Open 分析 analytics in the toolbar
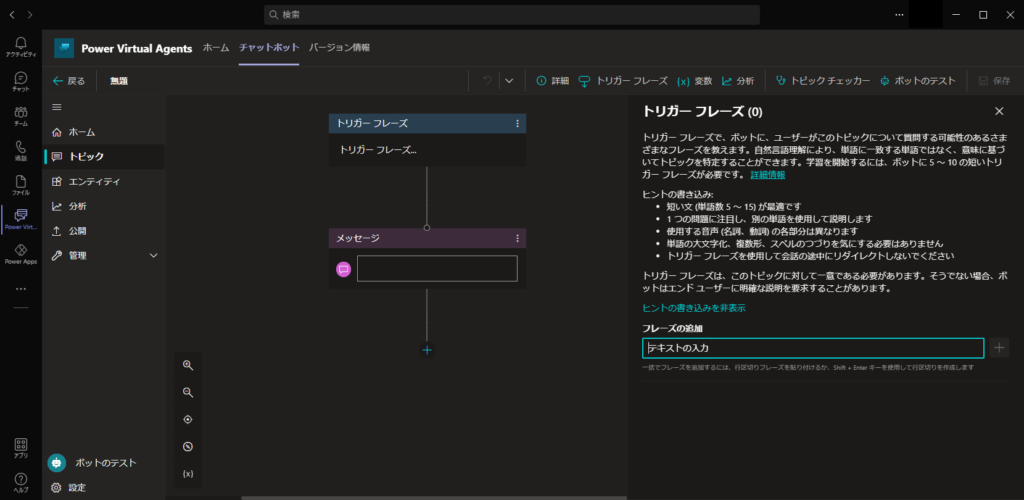 738,81
